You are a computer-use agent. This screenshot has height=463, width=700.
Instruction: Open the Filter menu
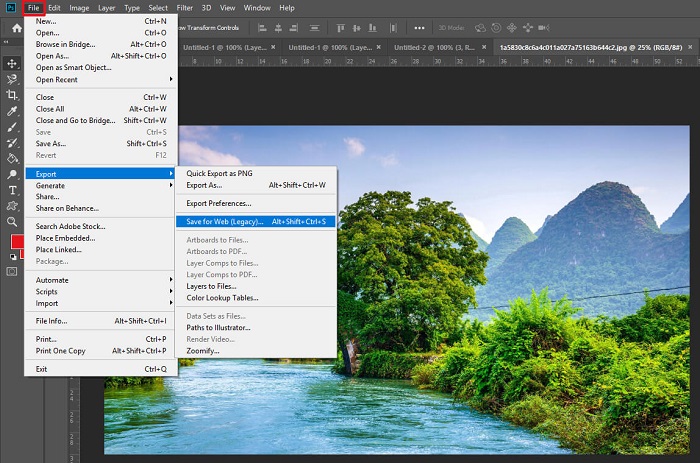pos(184,8)
